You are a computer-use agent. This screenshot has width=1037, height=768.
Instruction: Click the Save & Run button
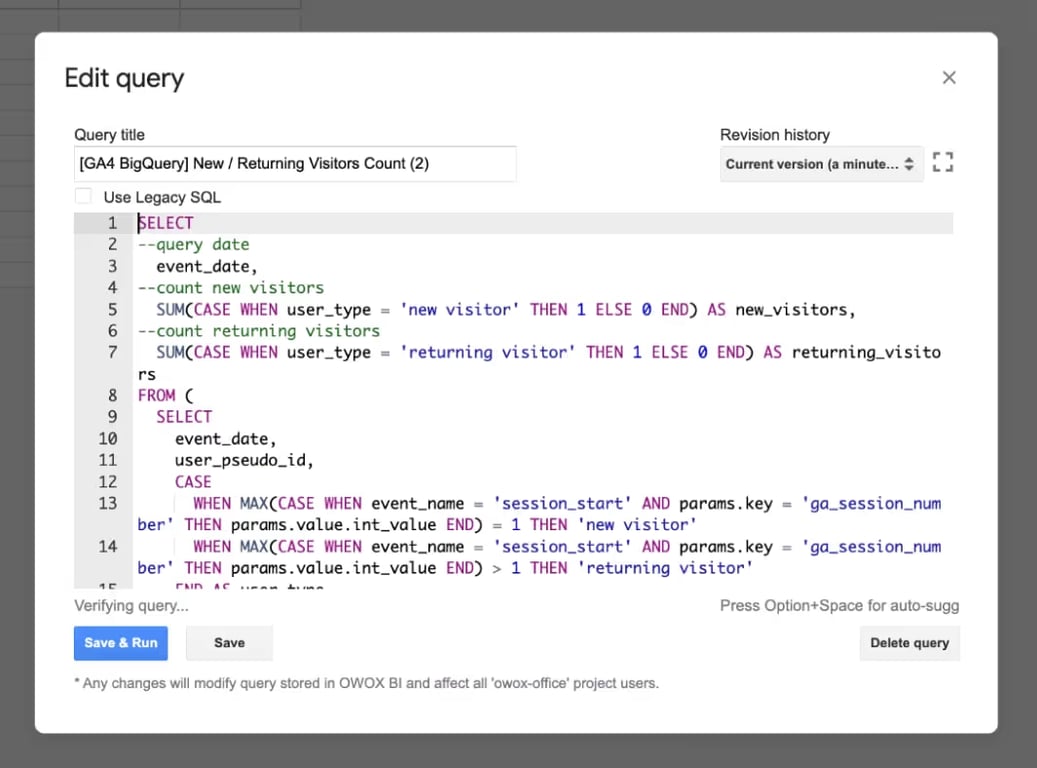pos(120,643)
